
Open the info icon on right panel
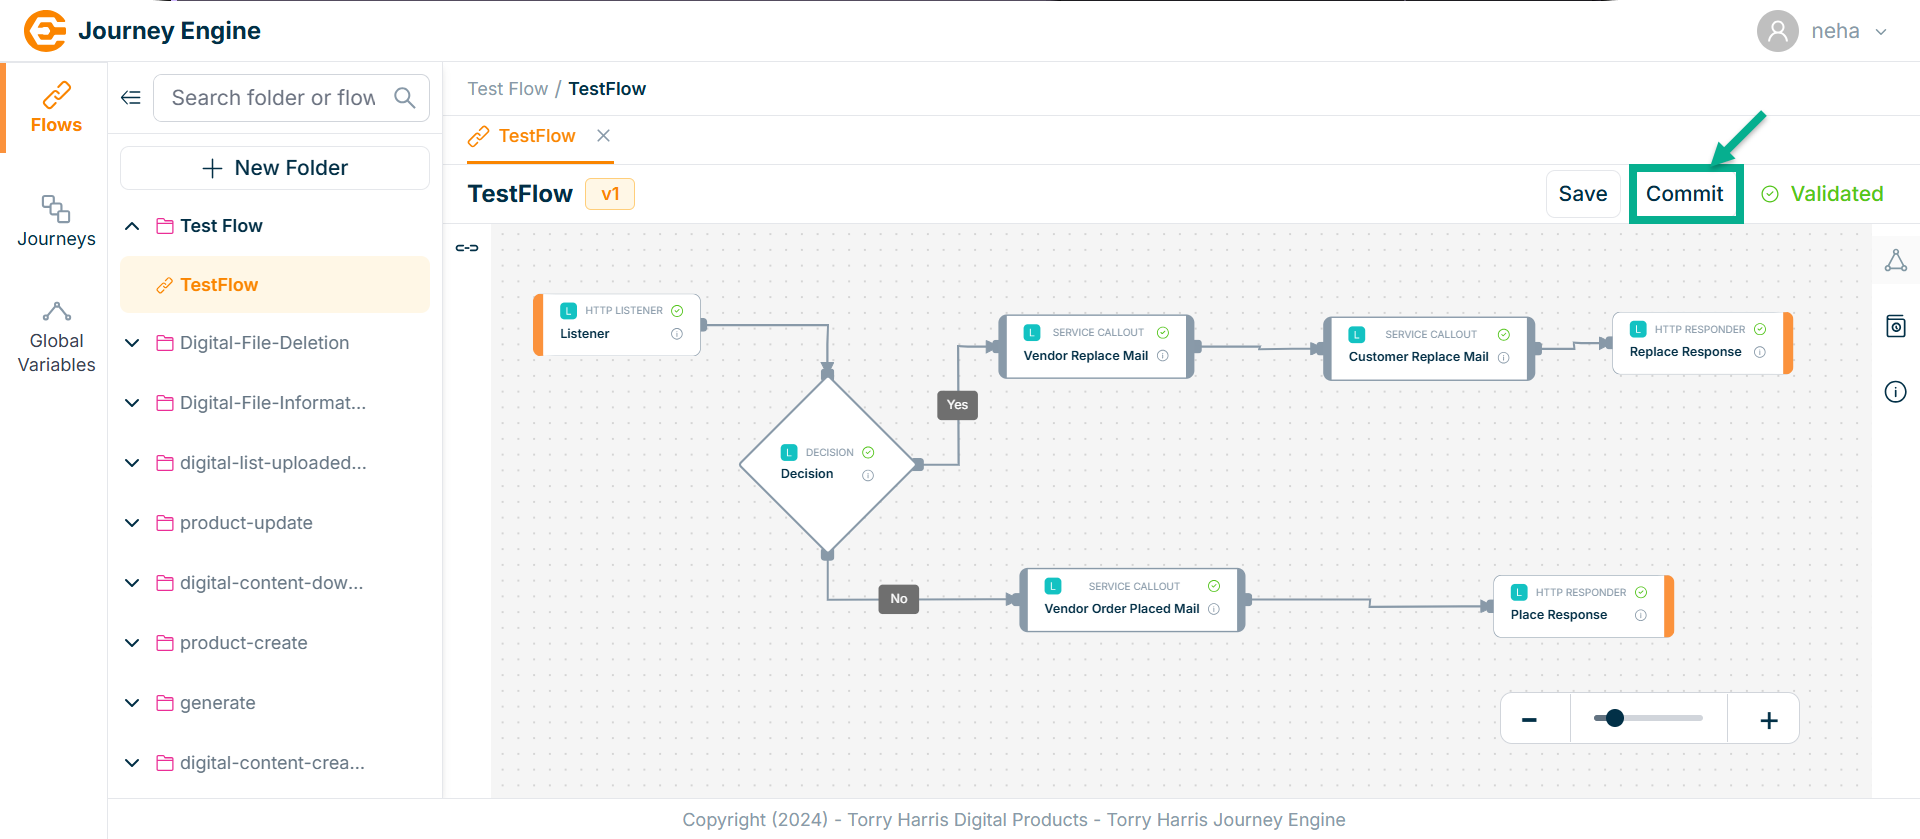tap(1895, 392)
